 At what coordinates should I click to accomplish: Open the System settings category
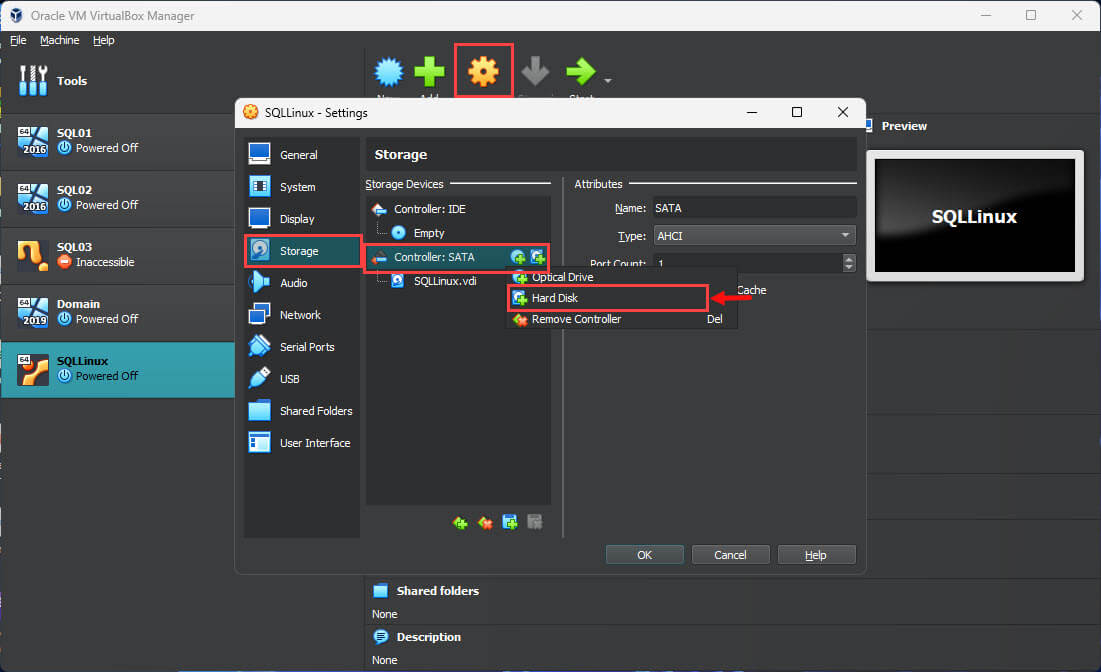(302, 187)
